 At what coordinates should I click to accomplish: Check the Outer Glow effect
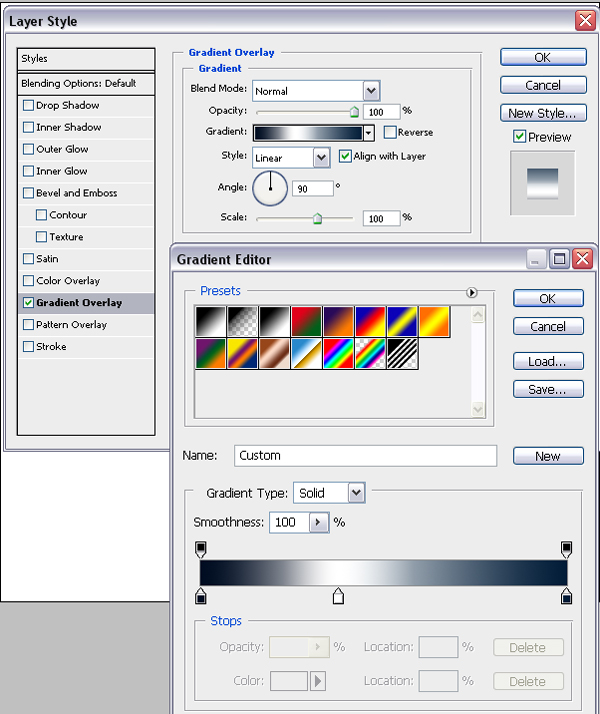(28, 149)
